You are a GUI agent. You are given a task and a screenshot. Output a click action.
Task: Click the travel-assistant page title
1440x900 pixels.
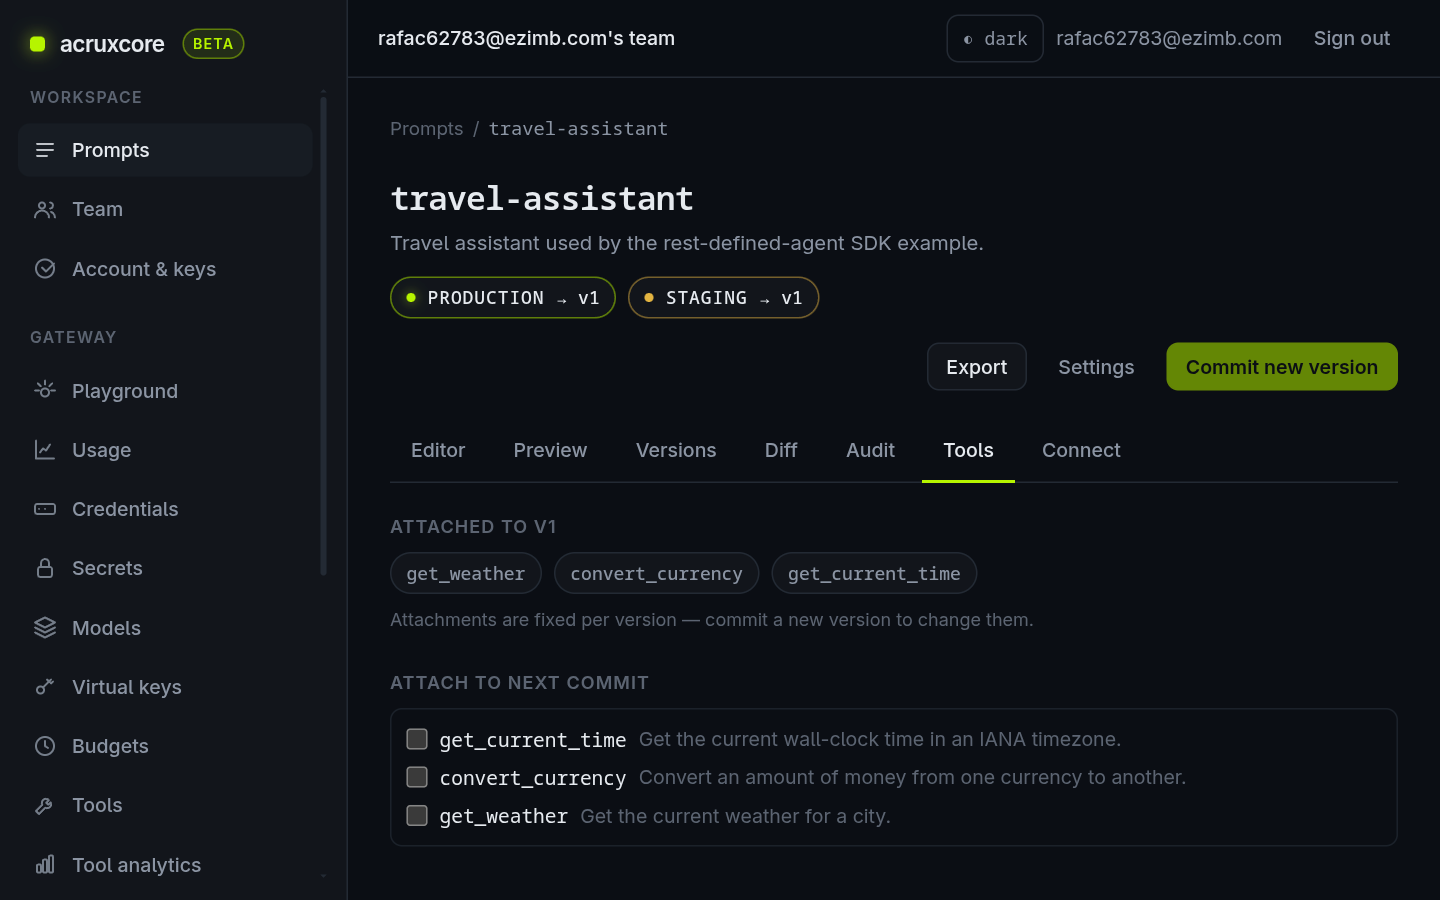[x=542, y=198]
